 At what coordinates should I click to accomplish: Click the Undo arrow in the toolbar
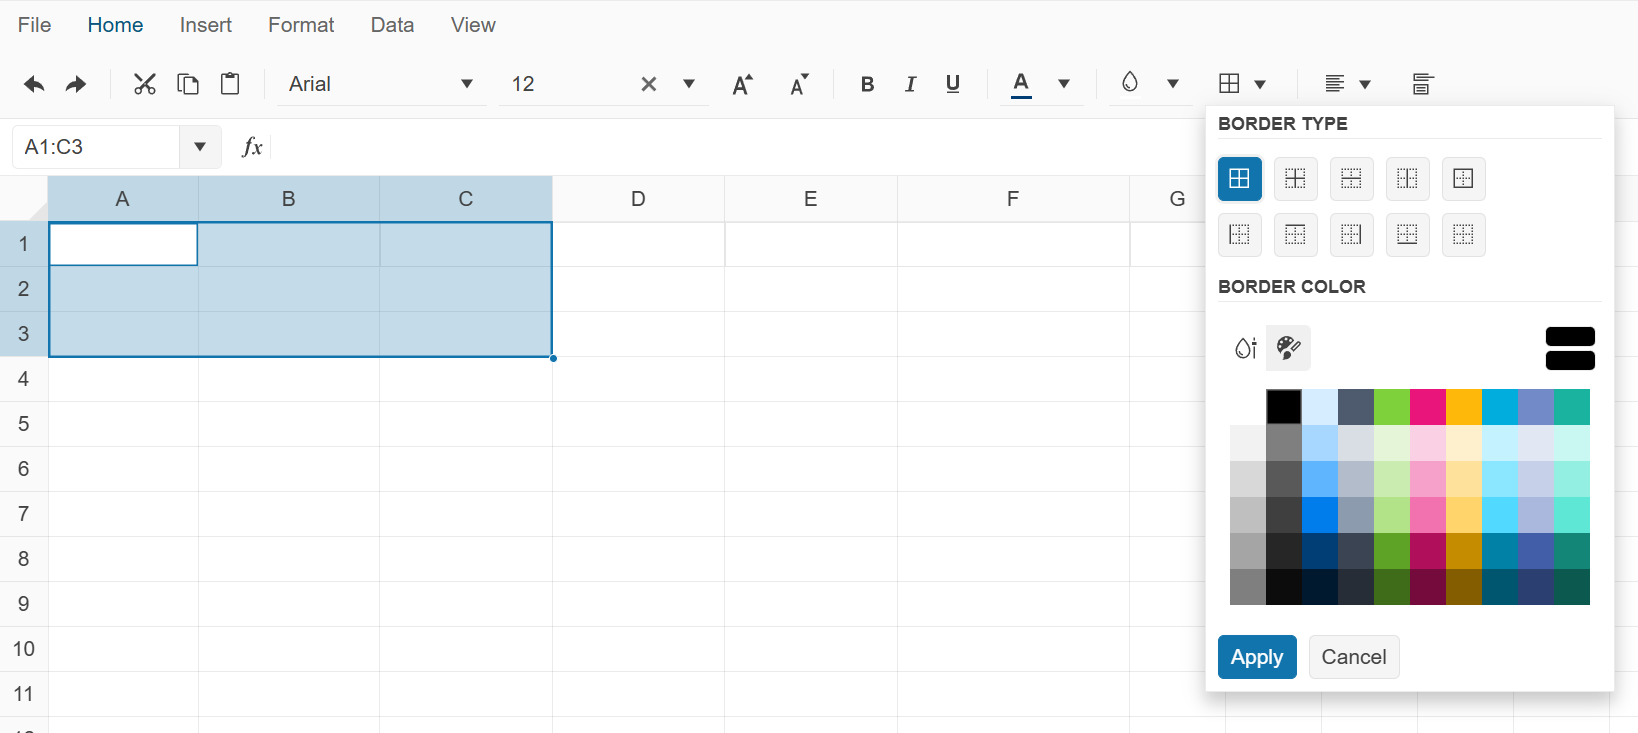pyautogui.click(x=34, y=84)
